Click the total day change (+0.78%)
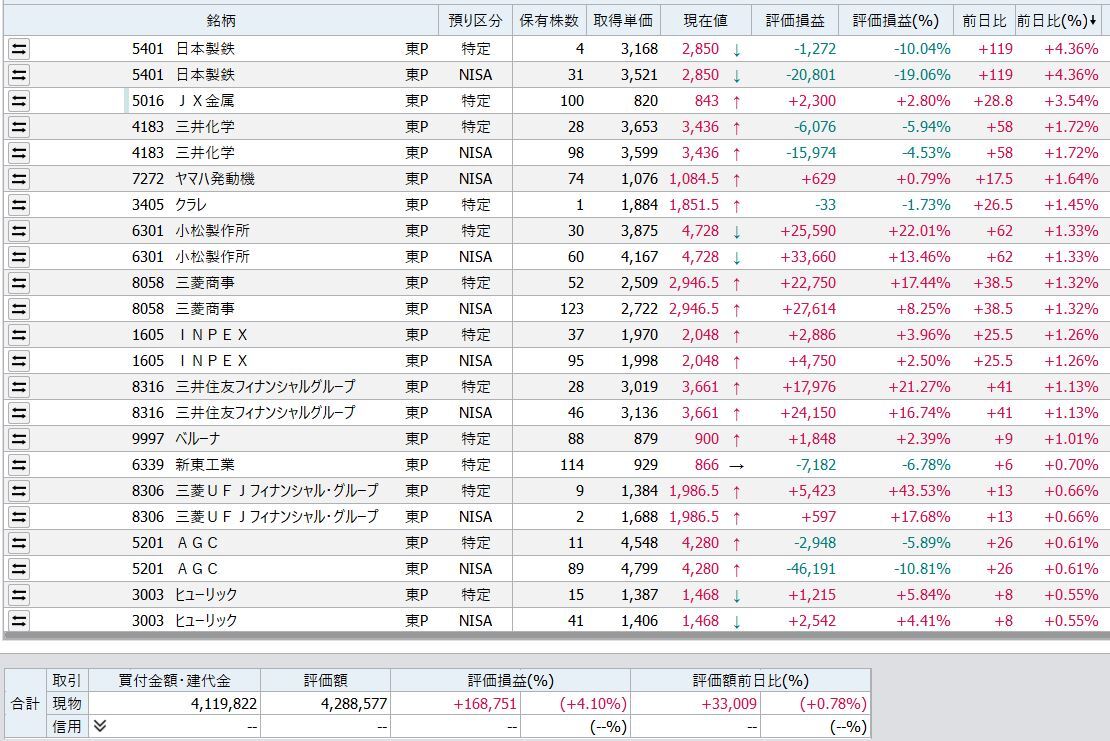 pyautogui.click(x=833, y=703)
